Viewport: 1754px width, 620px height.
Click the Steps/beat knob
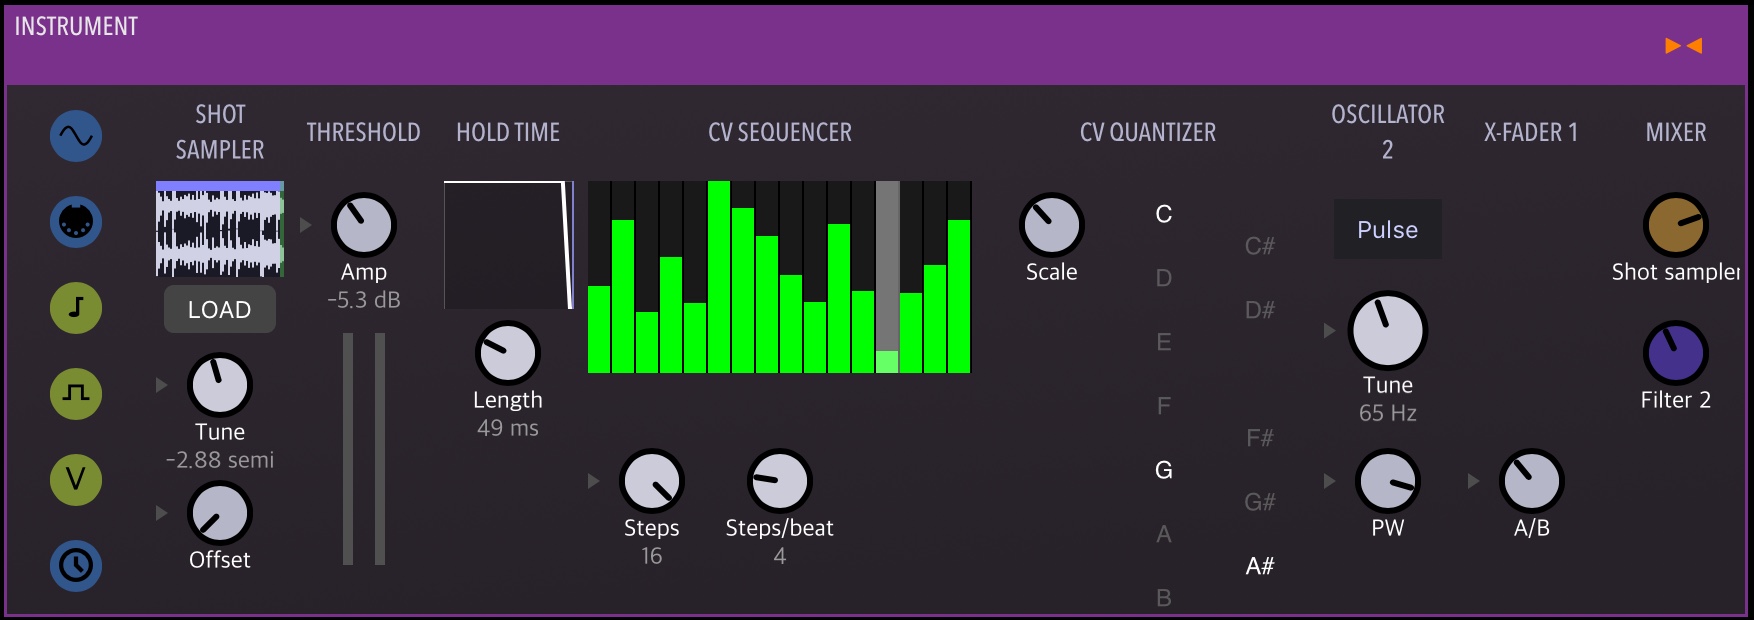(780, 481)
